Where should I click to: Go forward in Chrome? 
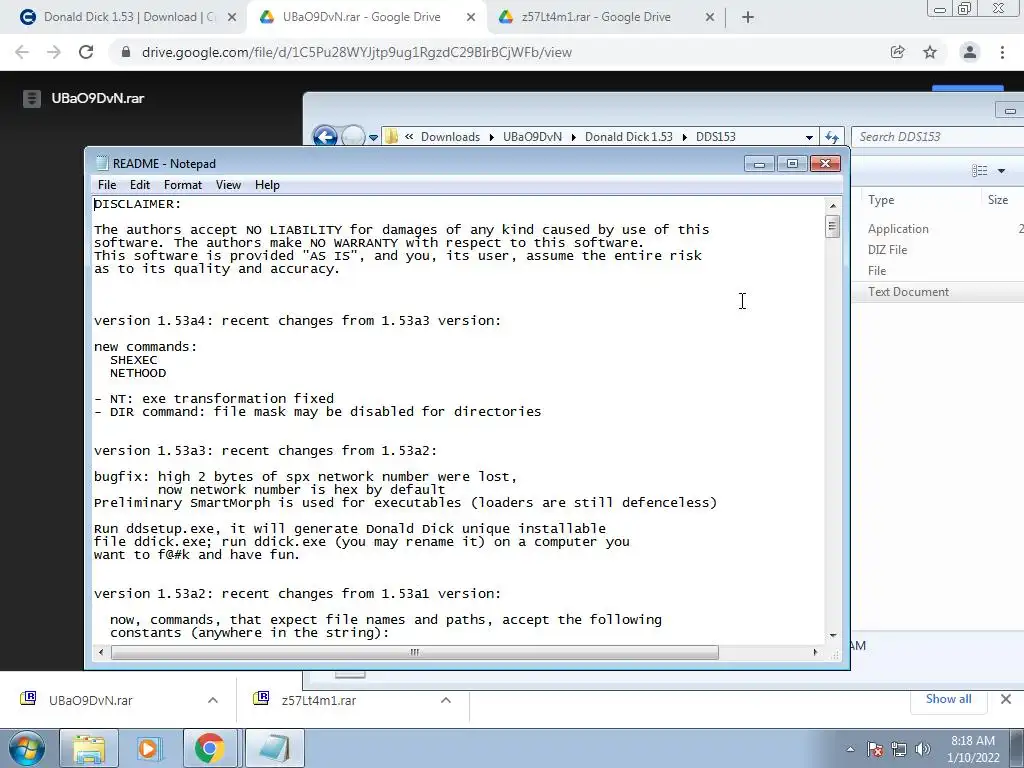tap(54, 52)
